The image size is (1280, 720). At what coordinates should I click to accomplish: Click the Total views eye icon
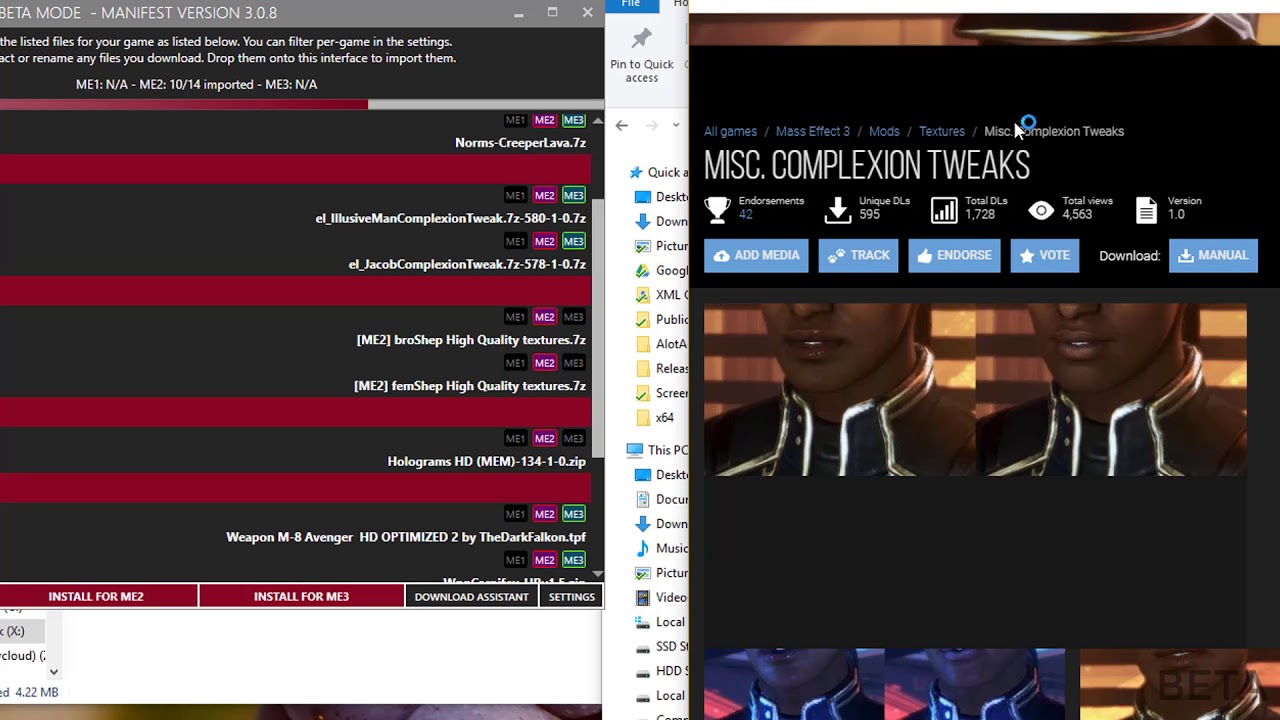point(1041,210)
